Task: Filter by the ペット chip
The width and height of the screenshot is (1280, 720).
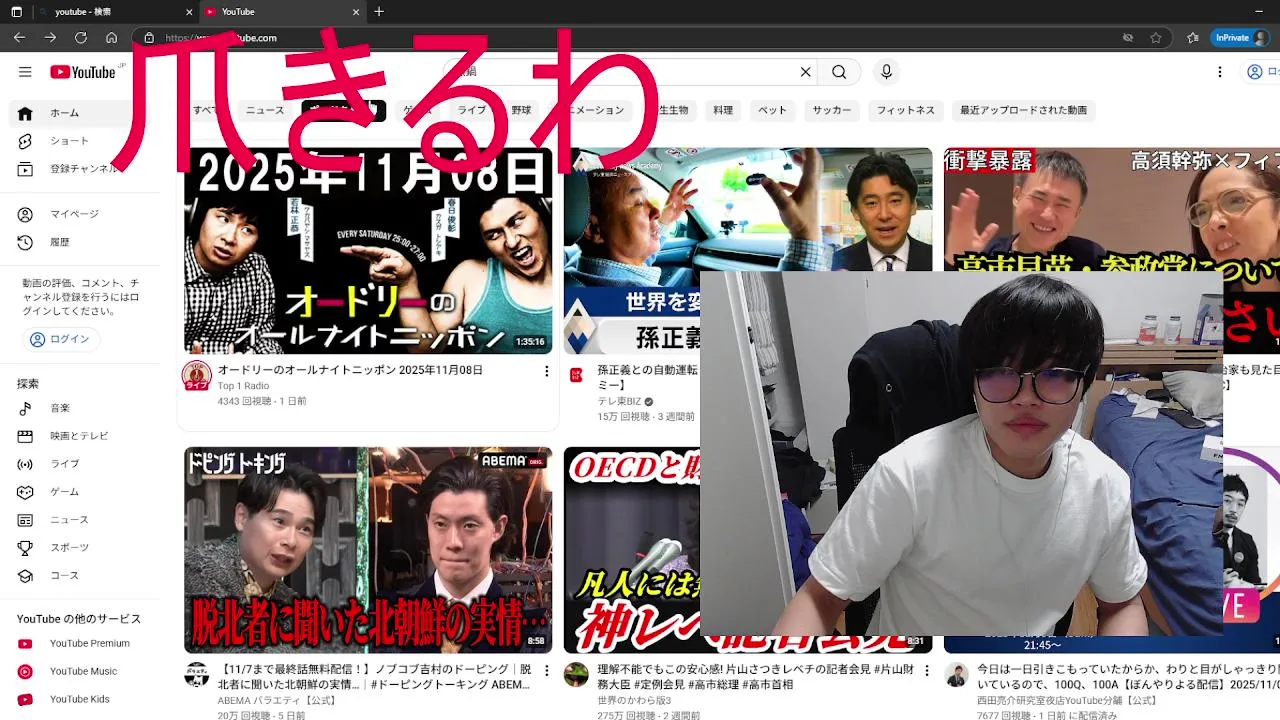Action: (x=772, y=110)
